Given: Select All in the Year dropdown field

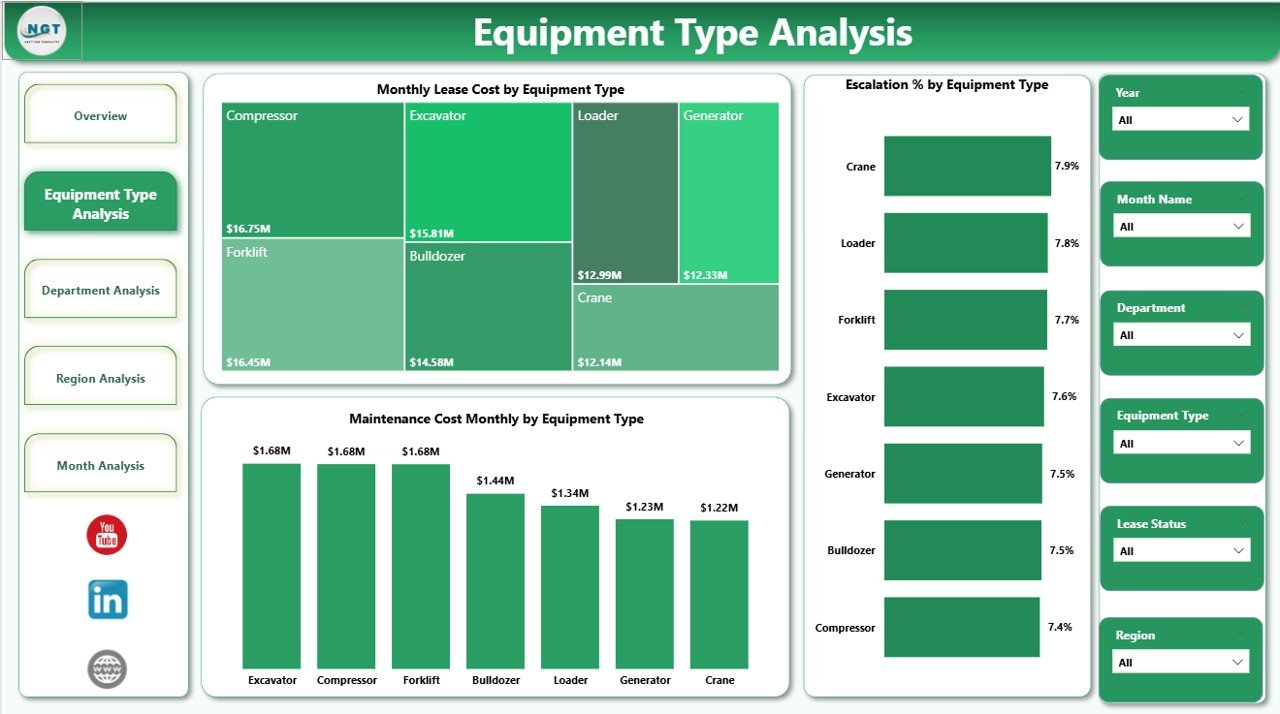Looking at the screenshot, I should coord(1180,117).
